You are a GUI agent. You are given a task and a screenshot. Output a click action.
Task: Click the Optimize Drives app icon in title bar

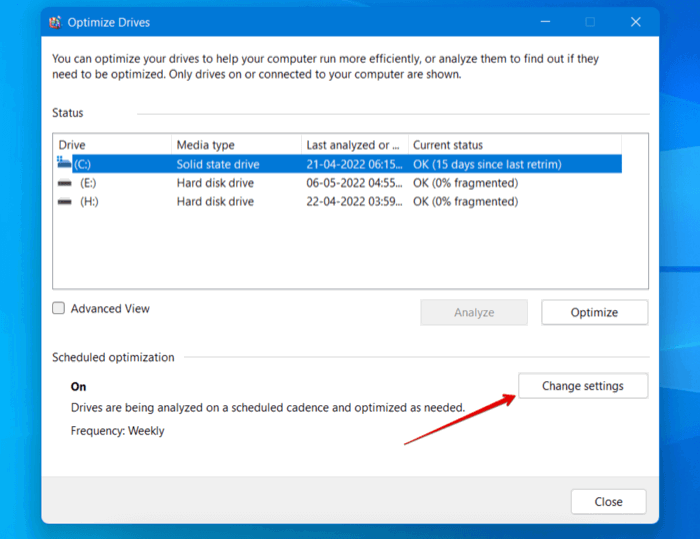click(55, 22)
